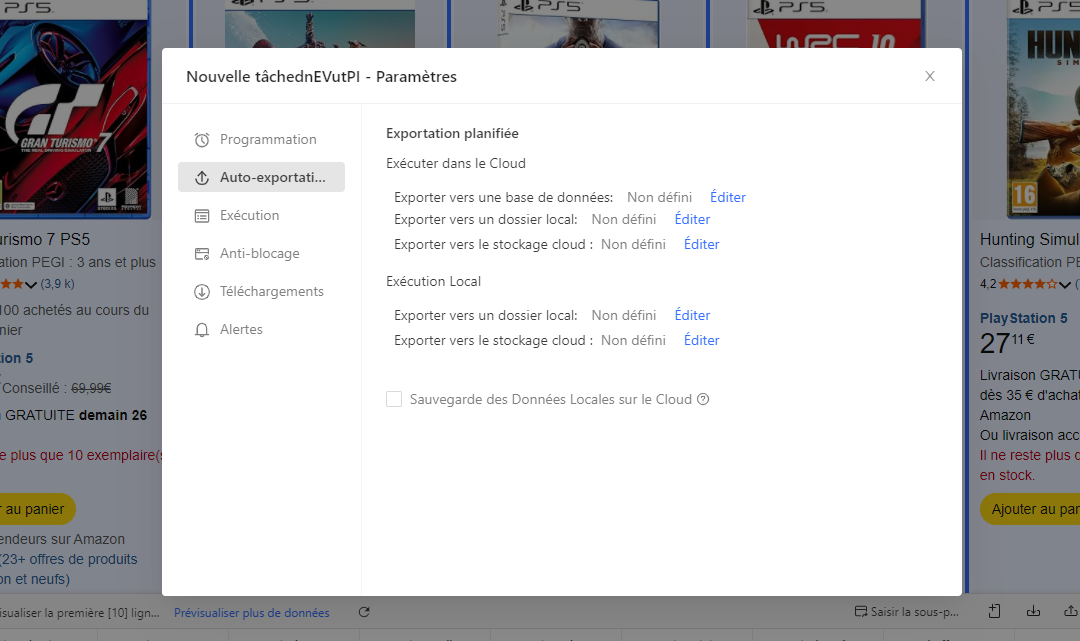Click the add-new icon in bottom status bar

pos(992,610)
